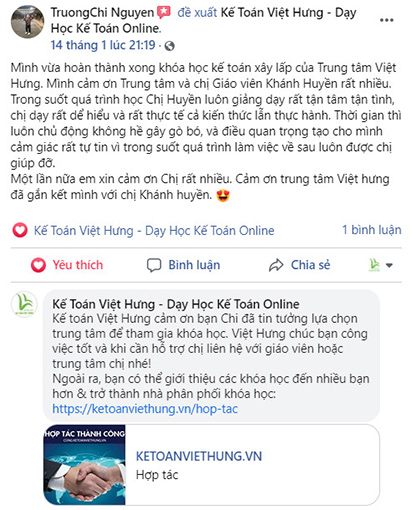Click Kế Toán Việt Hưng's avatar beside comment

(24, 304)
